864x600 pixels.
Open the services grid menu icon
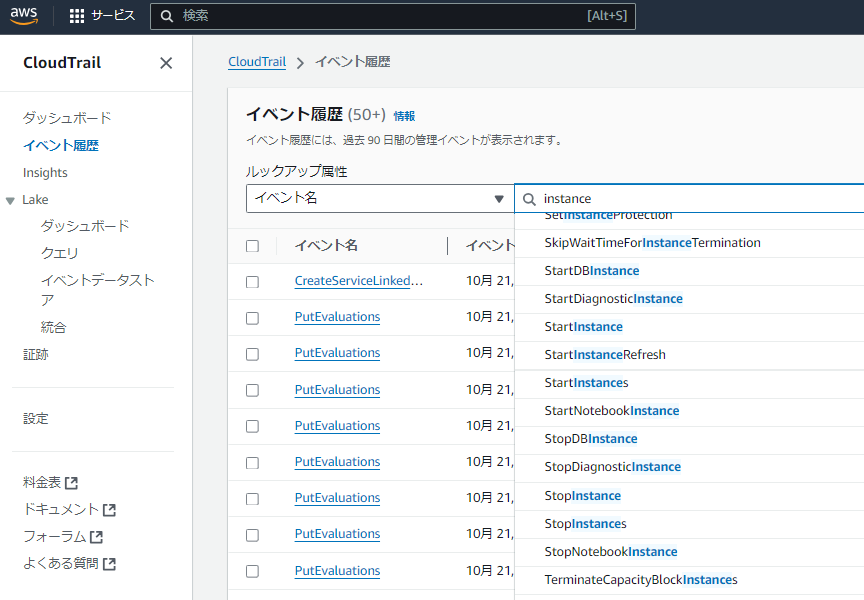coord(77,16)
